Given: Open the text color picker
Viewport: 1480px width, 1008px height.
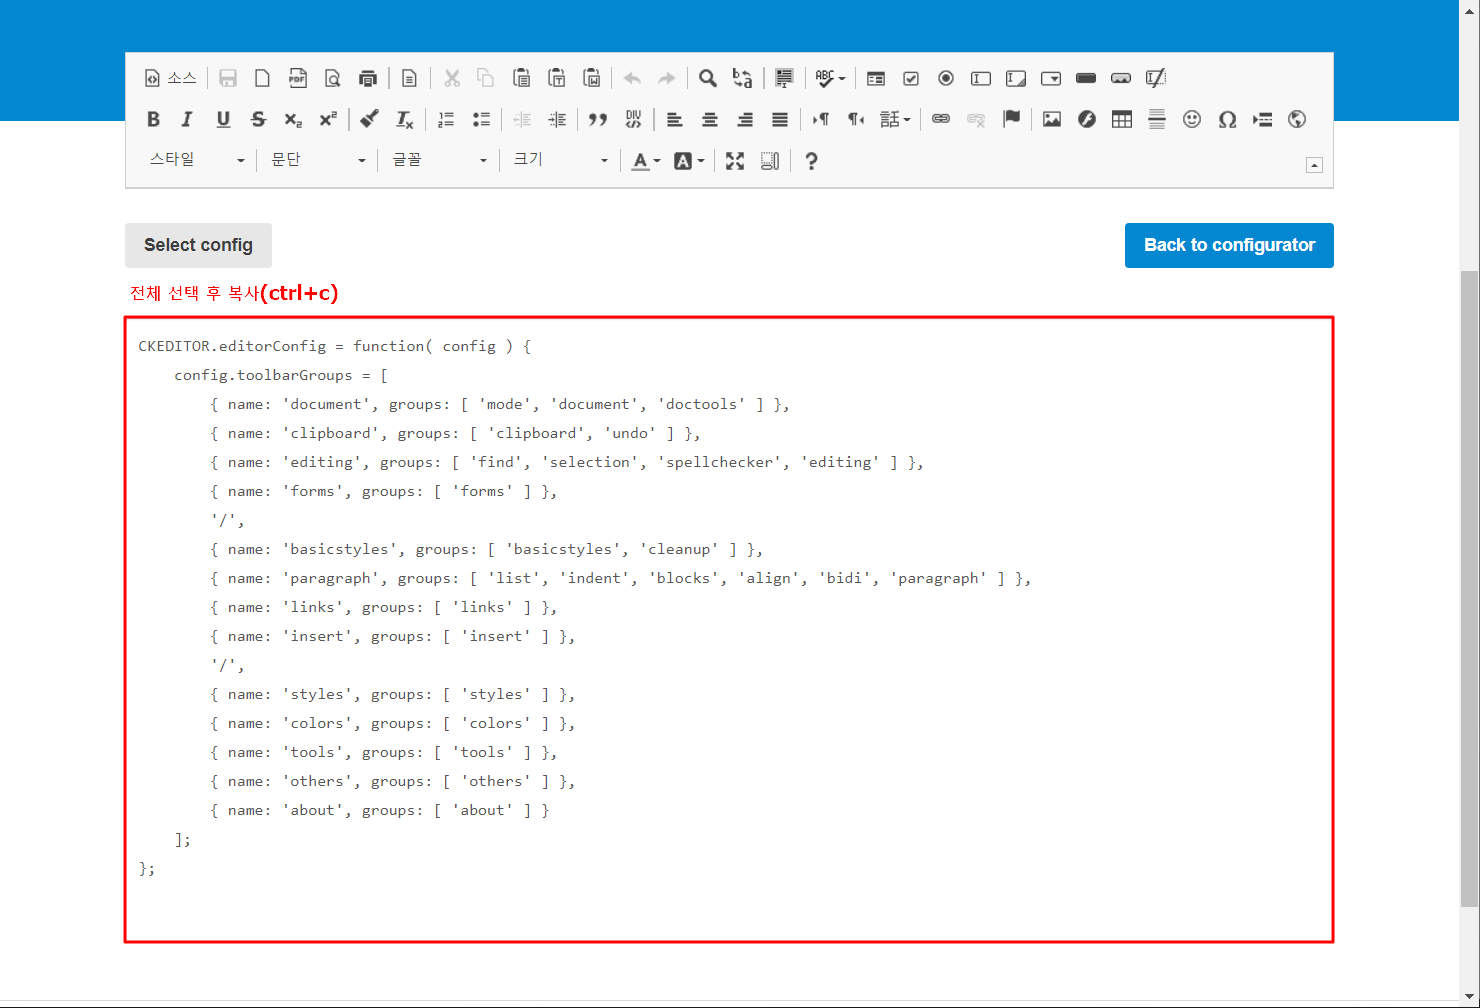Looking at the screenshot, I should [646, 161].
